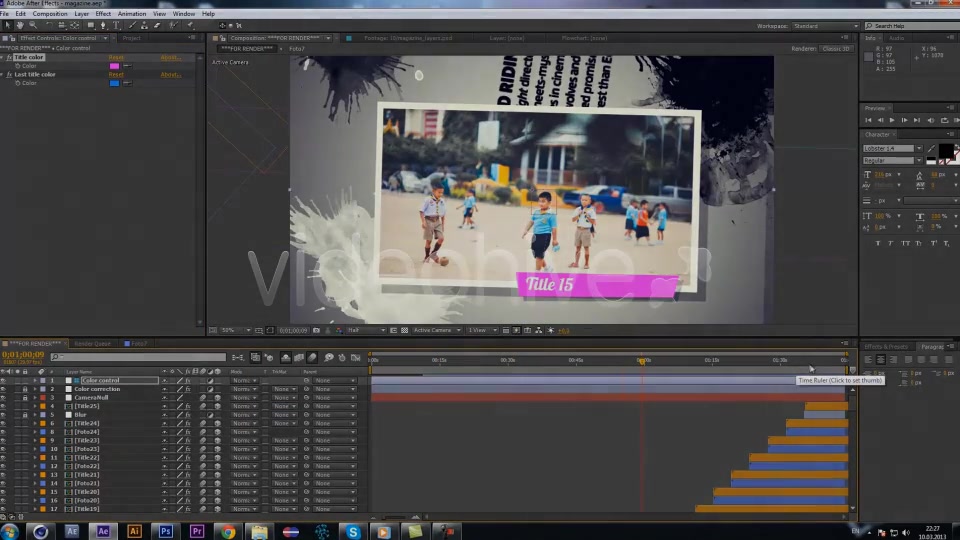Switch to the Project panel tab
Image resolution: width=960 pixels, height=540 pixels.
tap(132, 38)
